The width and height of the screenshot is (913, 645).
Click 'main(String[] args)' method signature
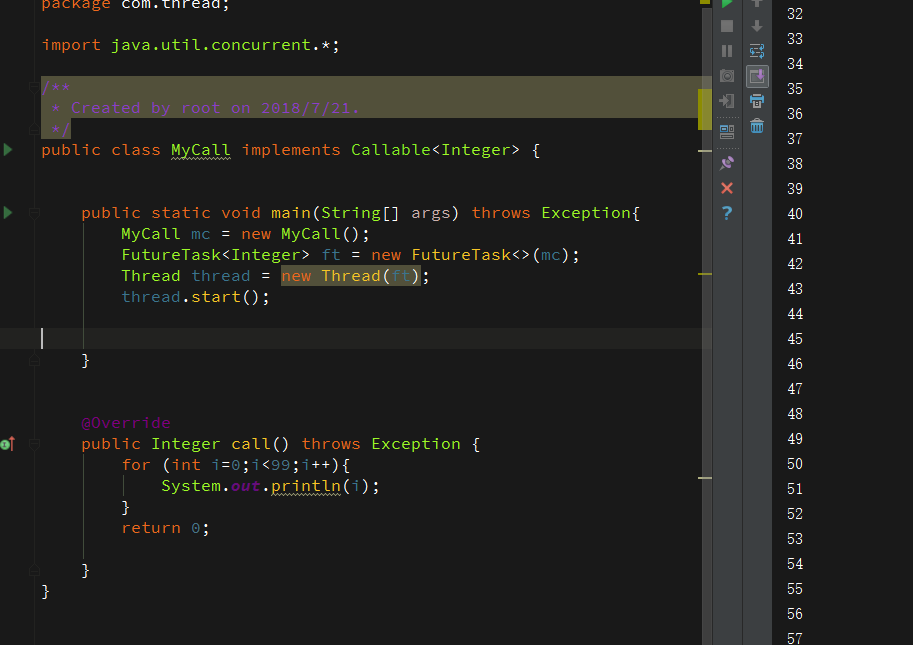[x=365, y=213]
